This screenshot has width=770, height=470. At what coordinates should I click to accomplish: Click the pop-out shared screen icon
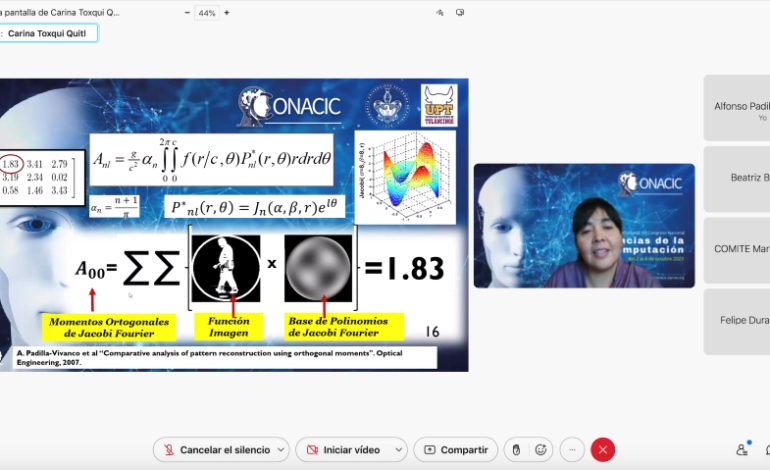click(x=460, y=13)
